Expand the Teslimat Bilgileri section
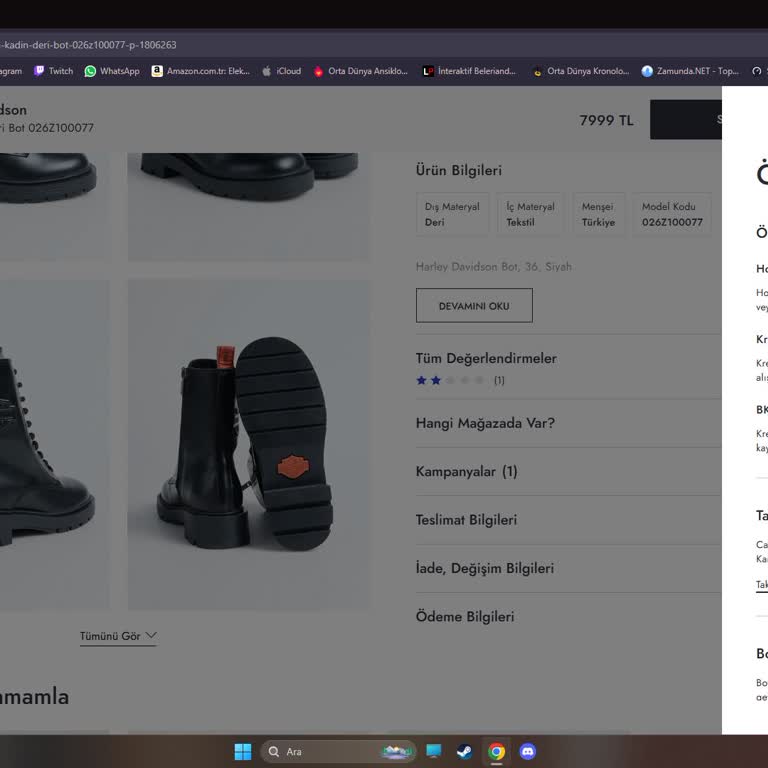Viewport: 768px width, 768px height. (466, 520)
